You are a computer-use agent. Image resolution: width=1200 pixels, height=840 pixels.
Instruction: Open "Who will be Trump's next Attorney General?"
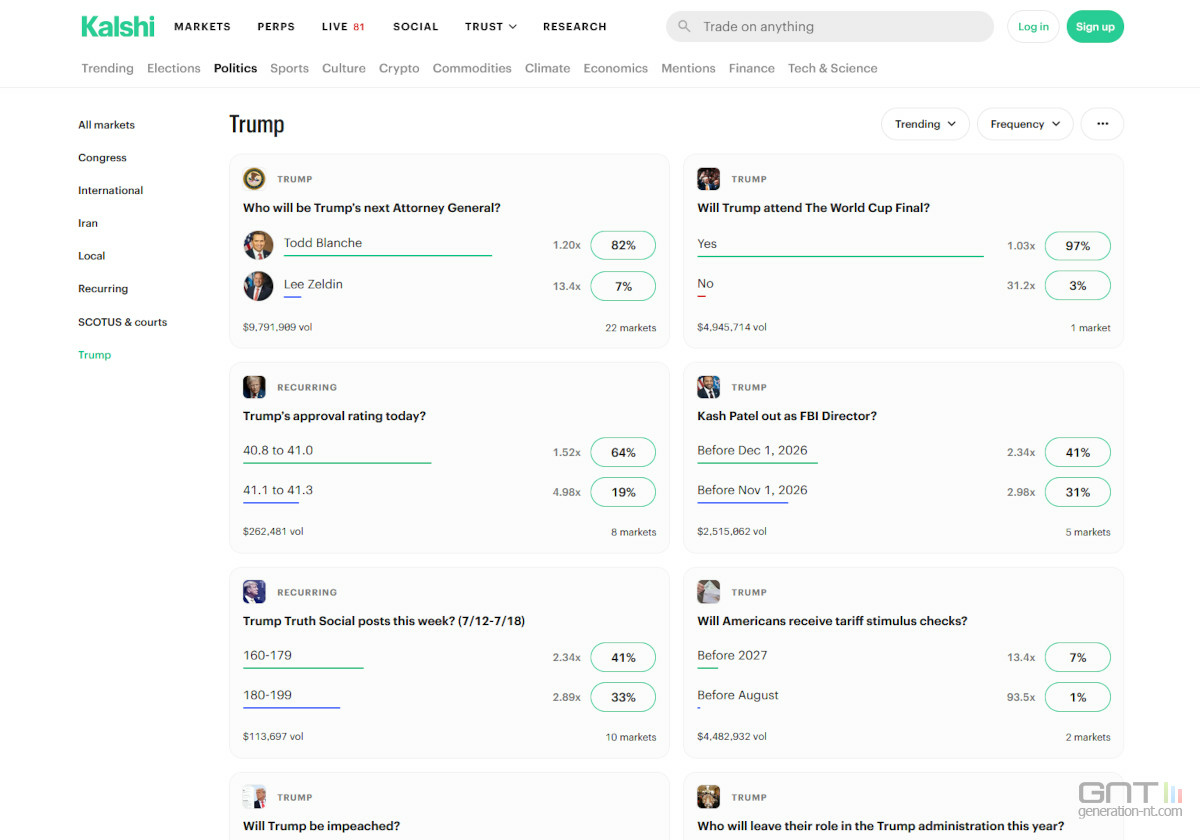[372, 208]
